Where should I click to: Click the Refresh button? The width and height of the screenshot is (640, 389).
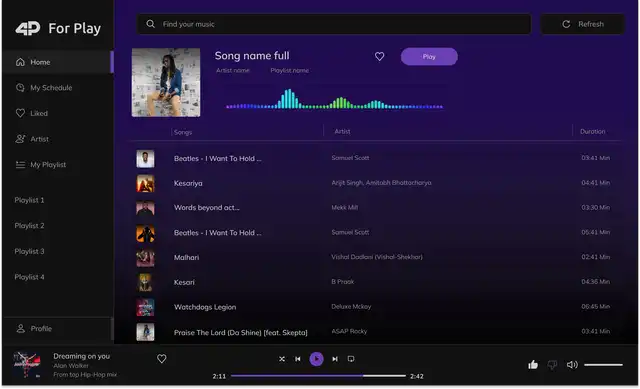point(582,24)
